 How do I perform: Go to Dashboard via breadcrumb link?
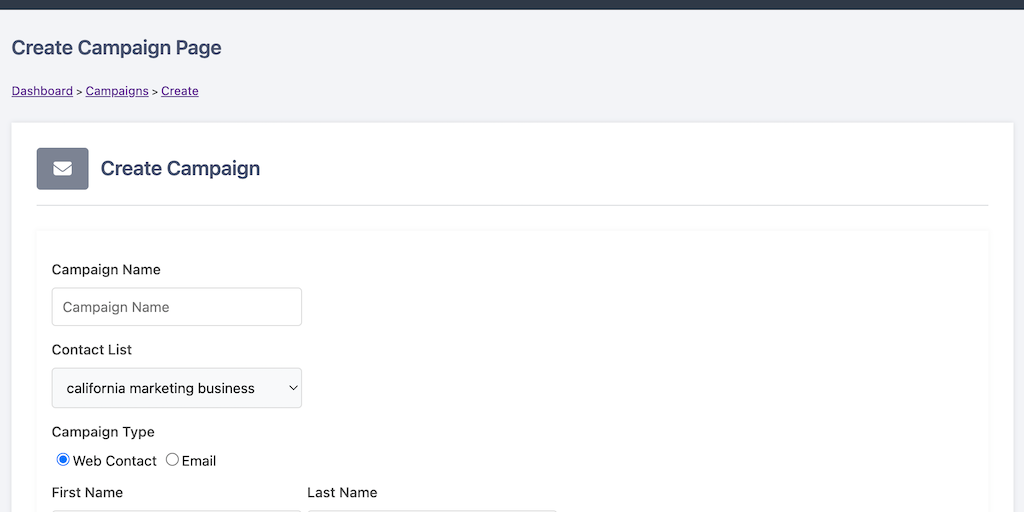(42, 91)
